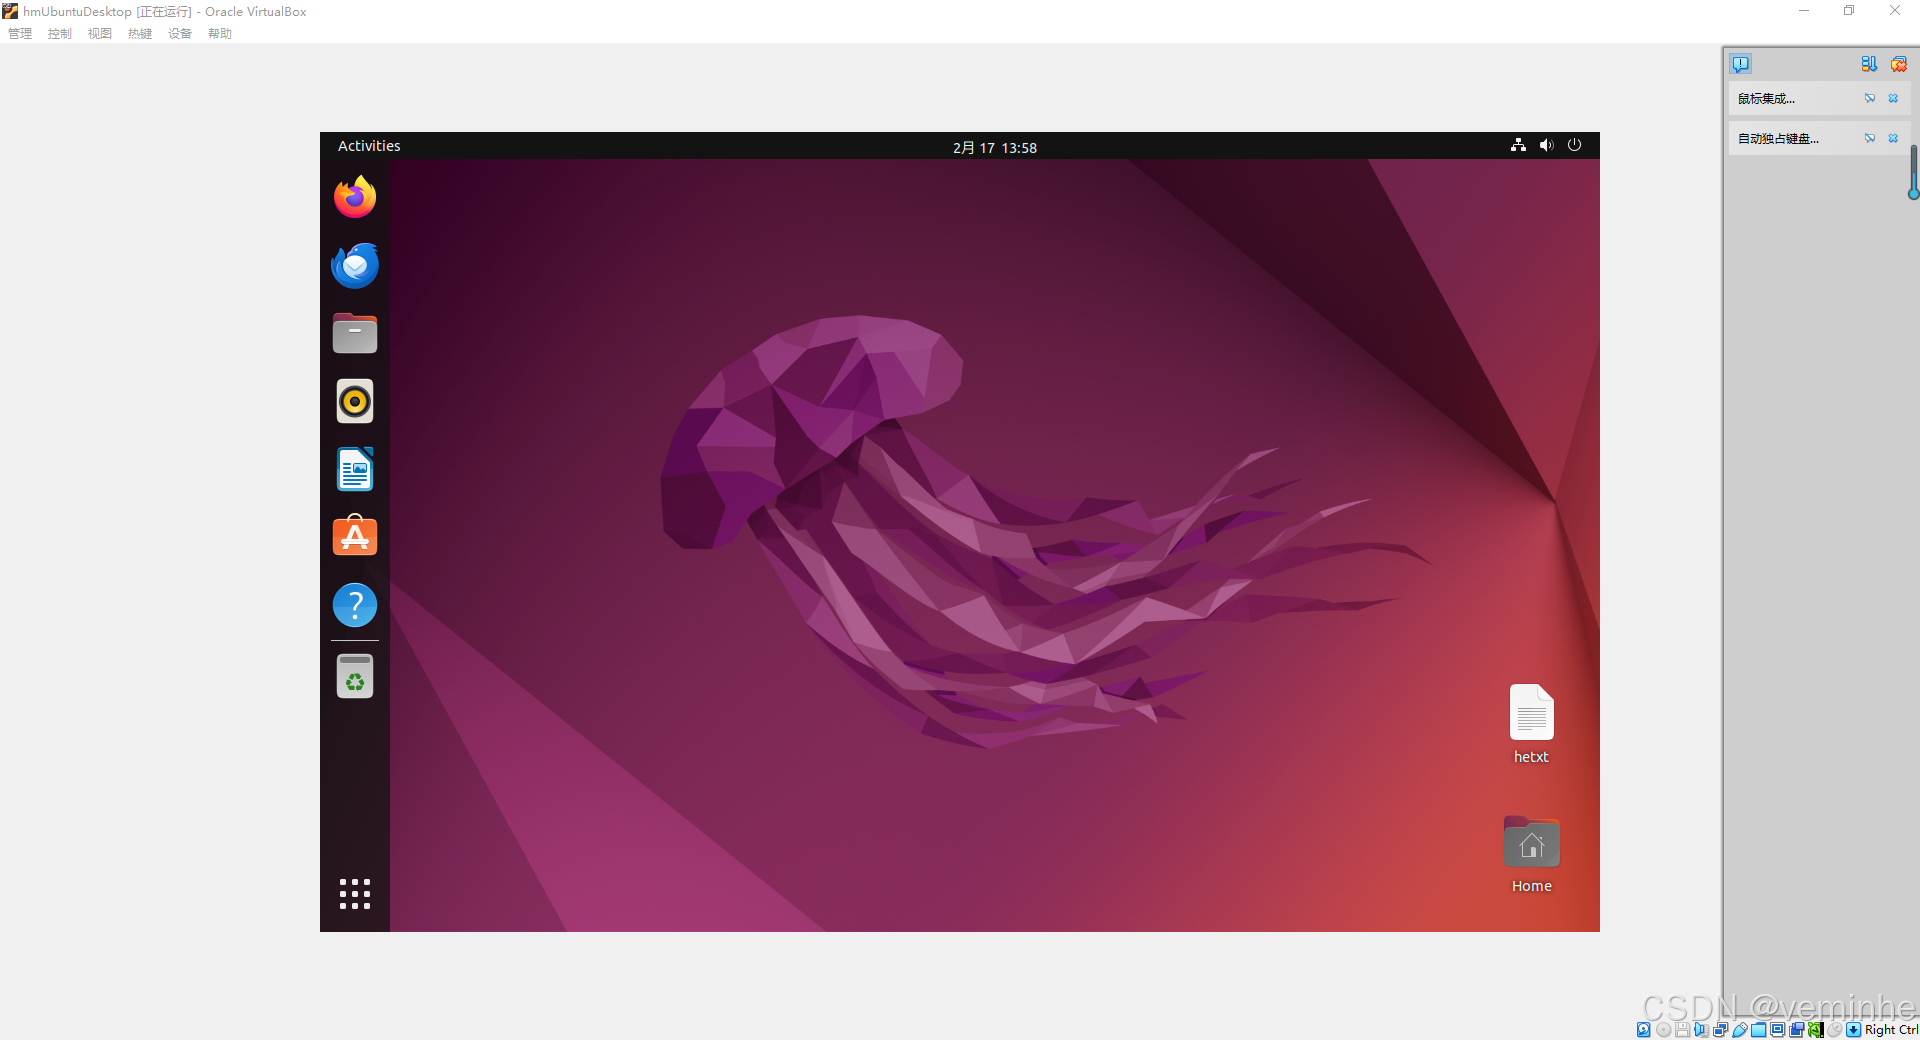
Task: Open the 管理 menu
Action: click(x=20, y=34)
